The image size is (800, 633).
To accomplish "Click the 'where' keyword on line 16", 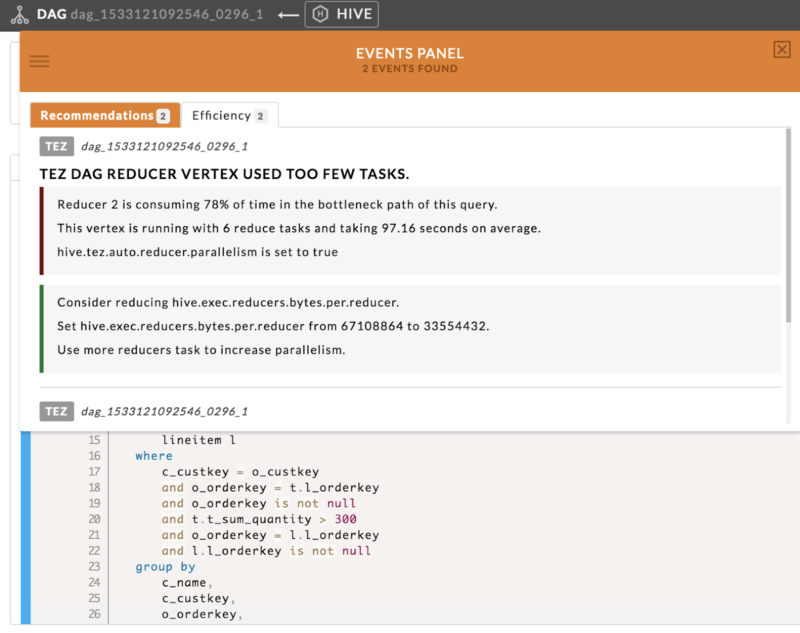I will [x=154, y=456].
